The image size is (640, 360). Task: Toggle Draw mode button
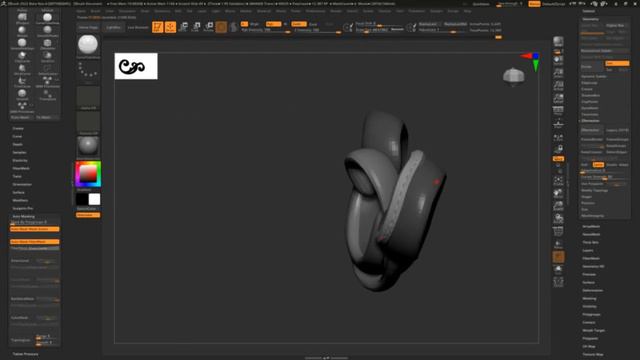coord(170,27)
